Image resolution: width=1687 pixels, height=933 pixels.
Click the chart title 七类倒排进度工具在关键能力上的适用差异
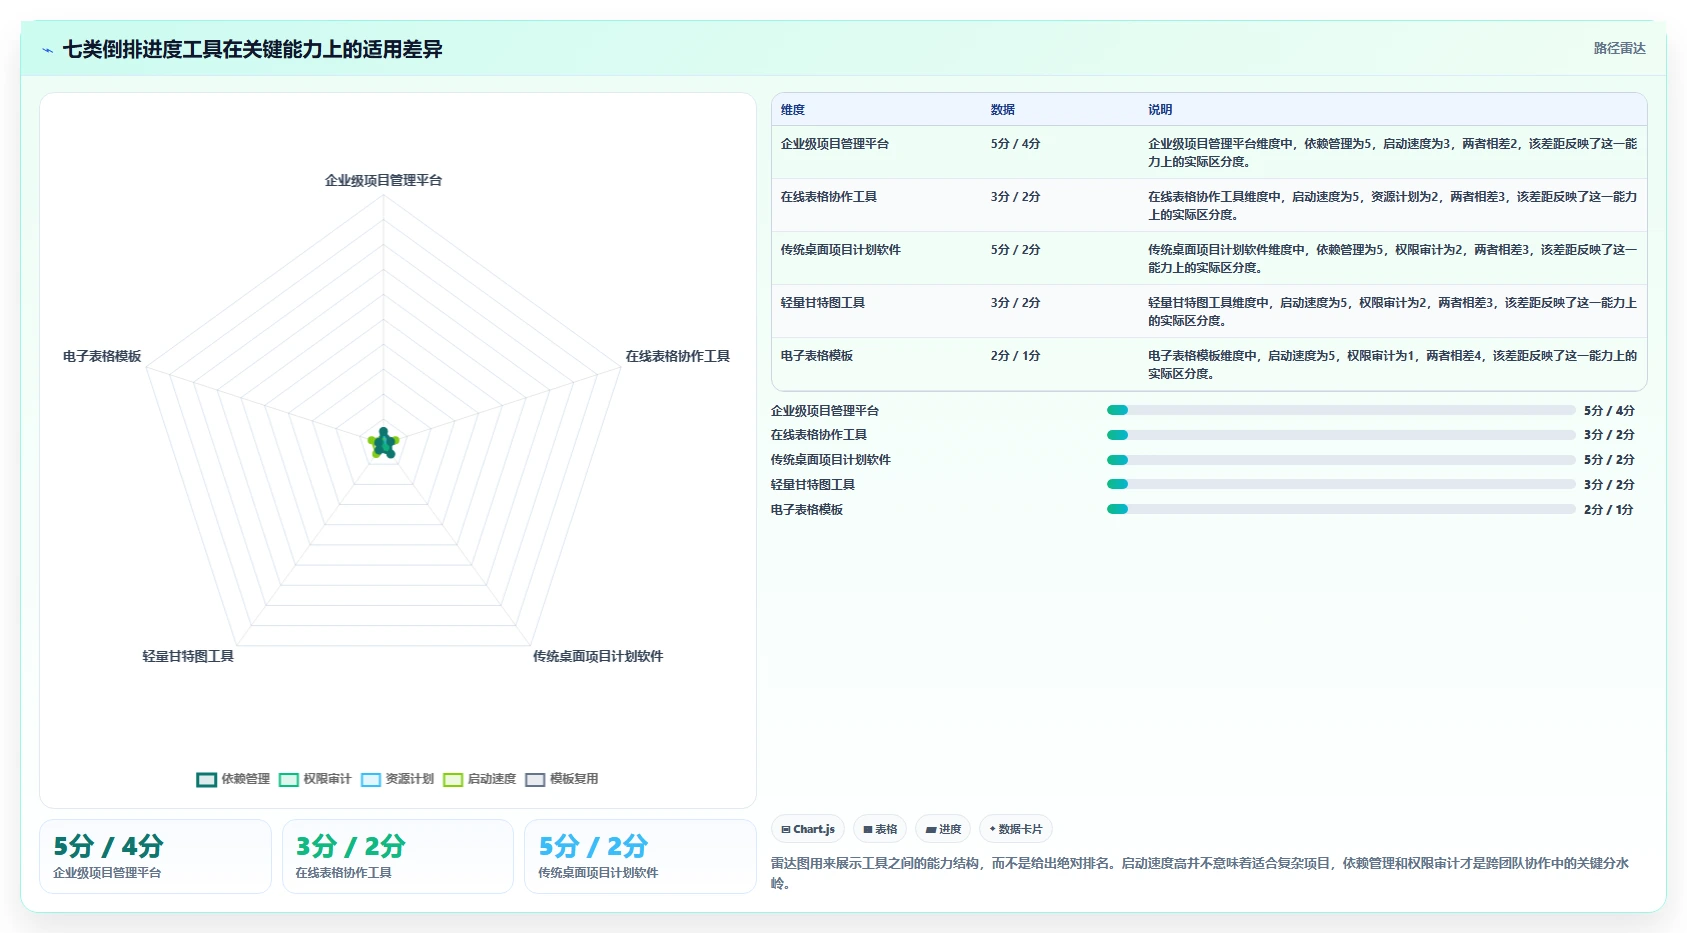252,49
